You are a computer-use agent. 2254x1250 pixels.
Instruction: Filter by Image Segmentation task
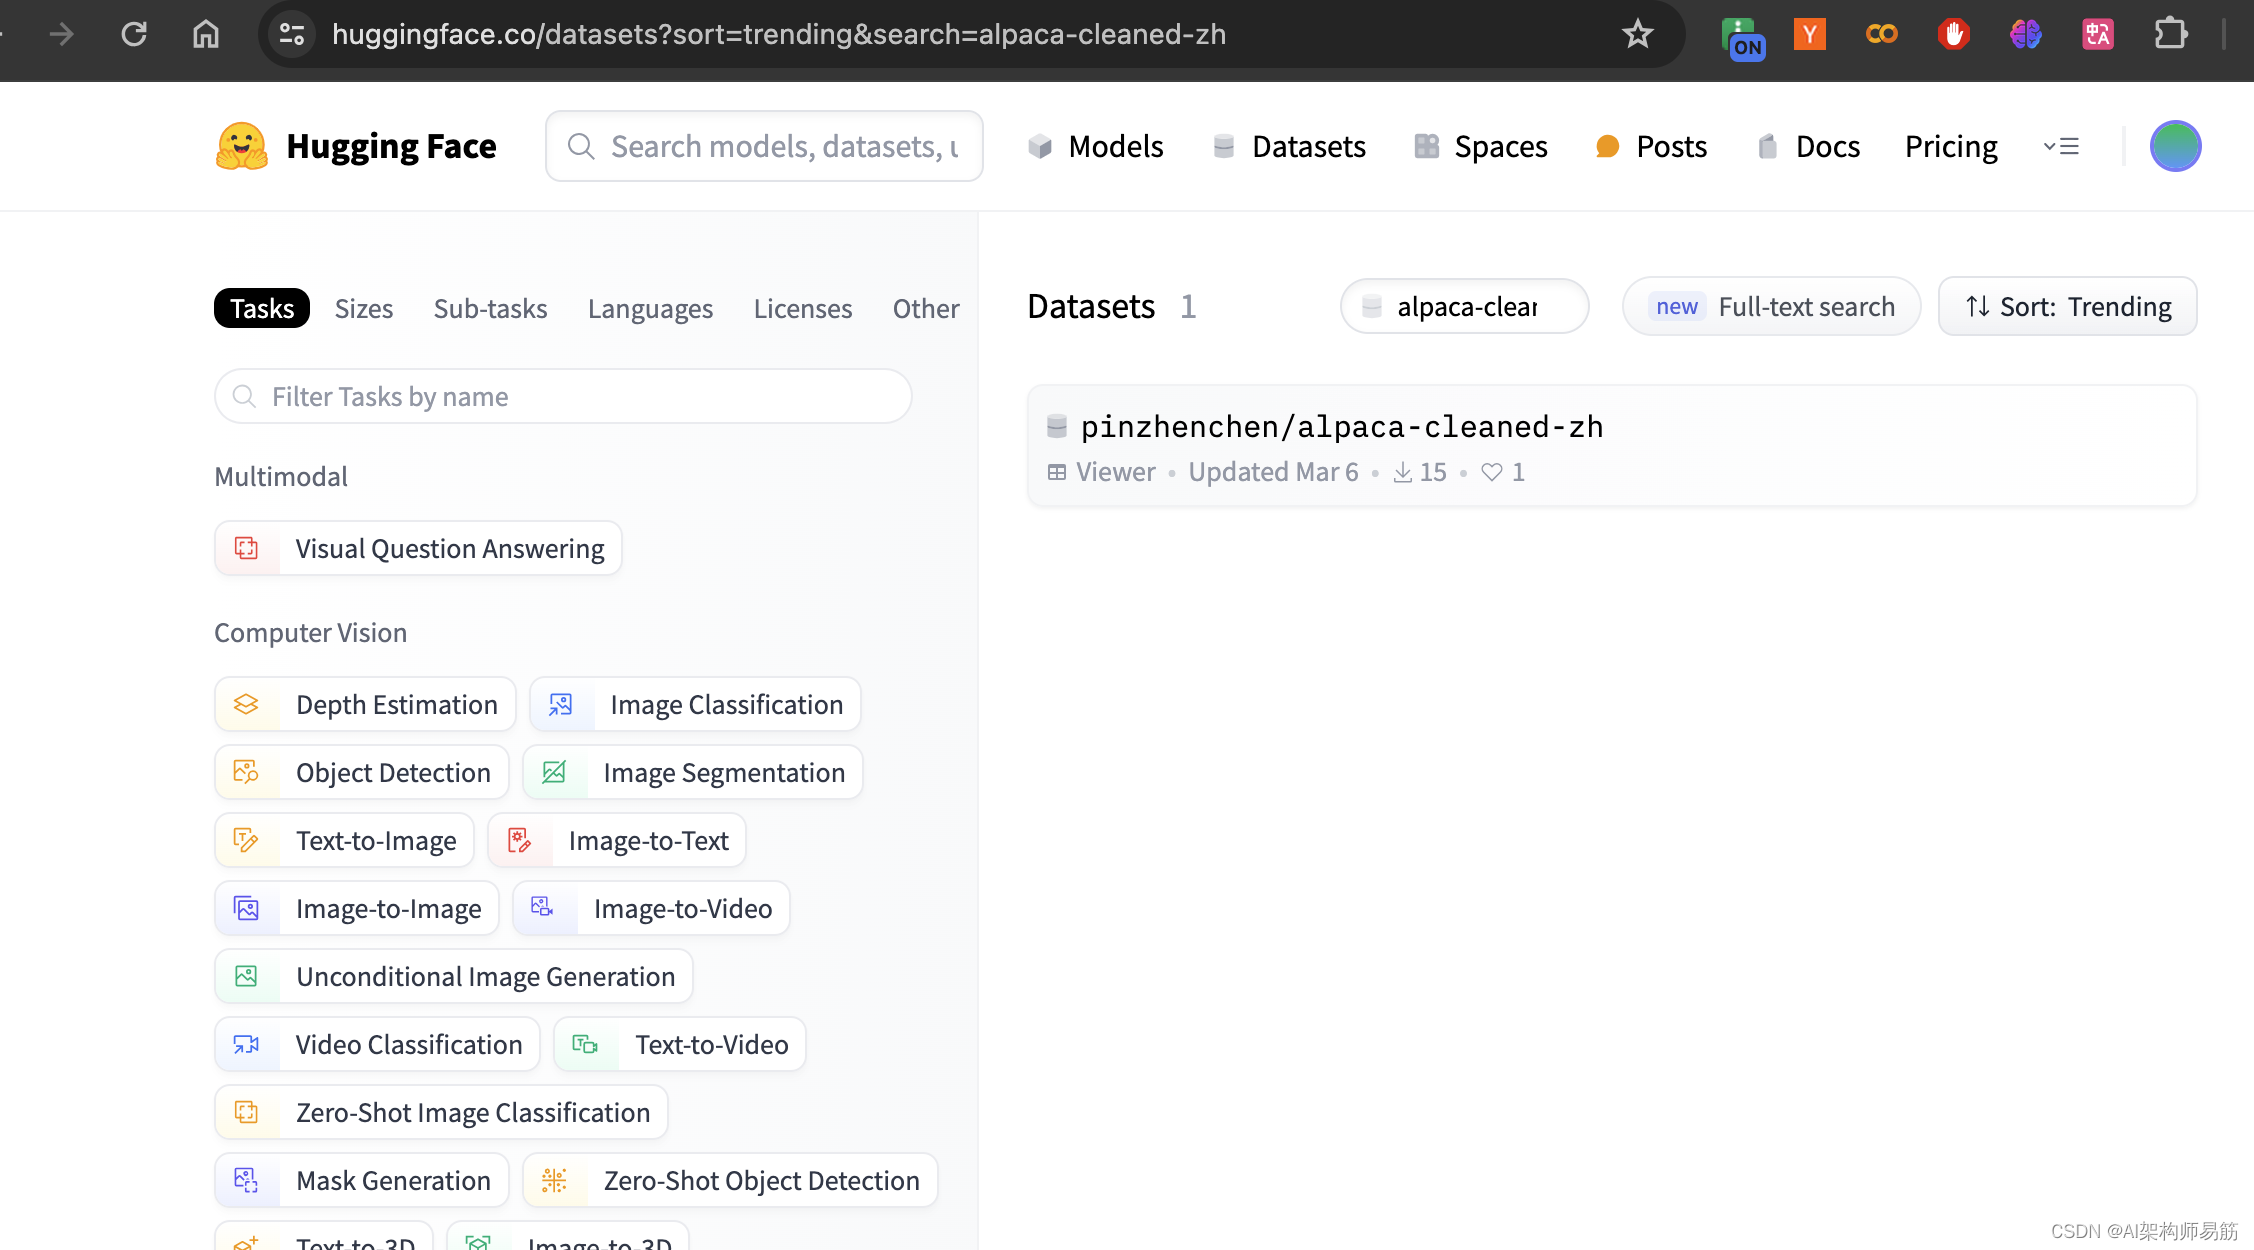[692, 772]
